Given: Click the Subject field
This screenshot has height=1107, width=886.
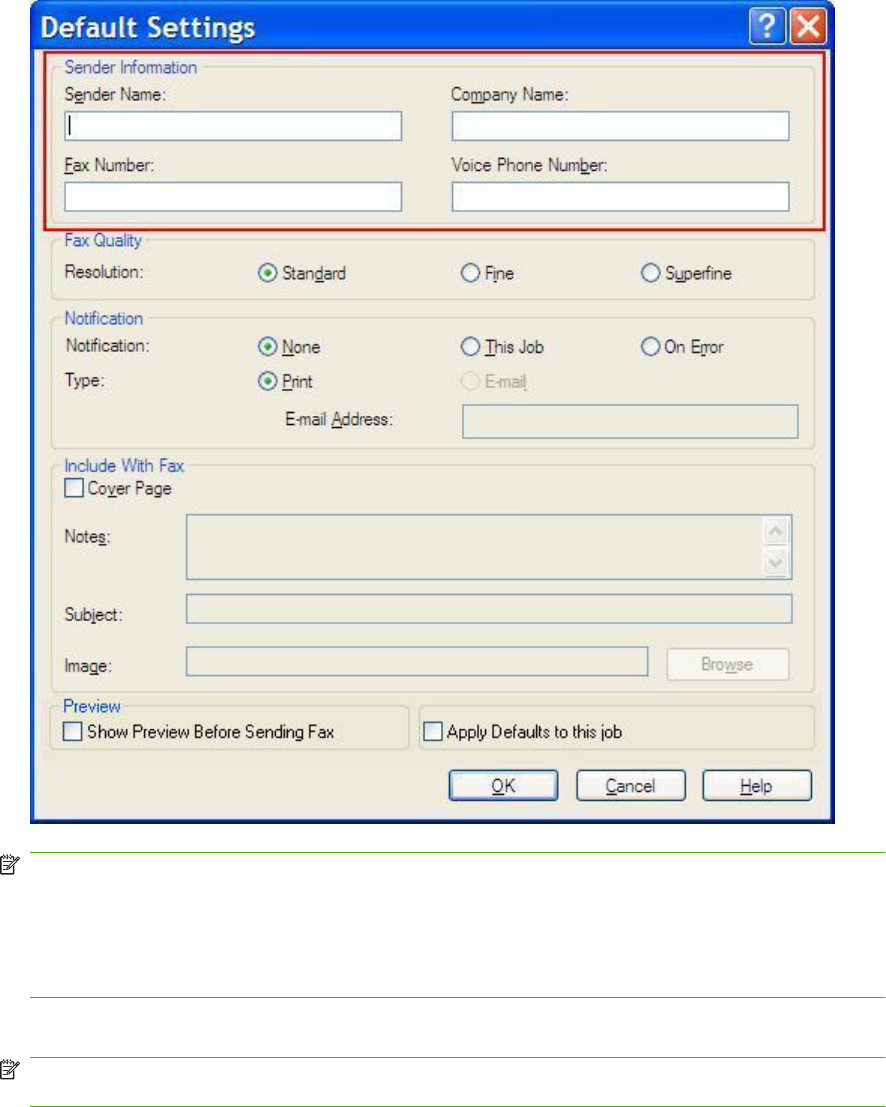Looking at the screenshot, I should click(x=489, y=609).
